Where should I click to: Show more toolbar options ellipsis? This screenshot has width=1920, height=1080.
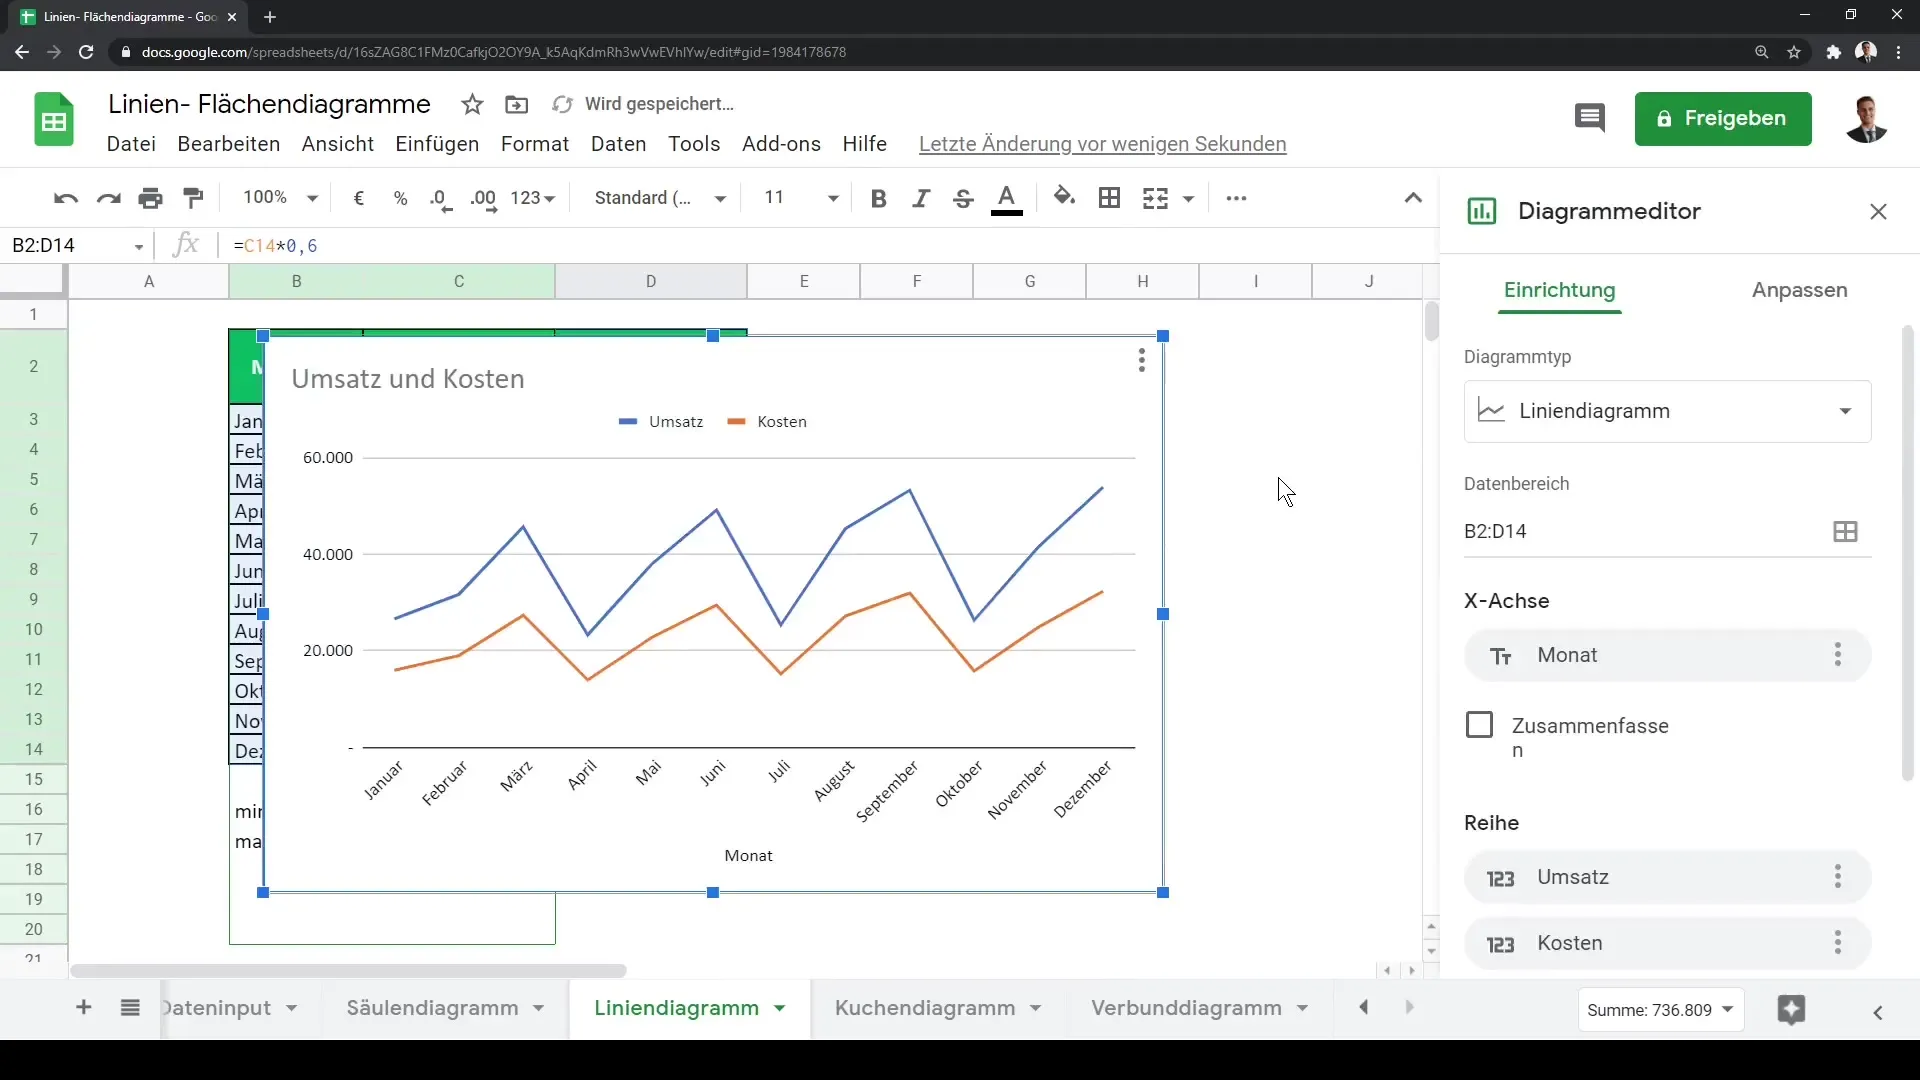1236,198
